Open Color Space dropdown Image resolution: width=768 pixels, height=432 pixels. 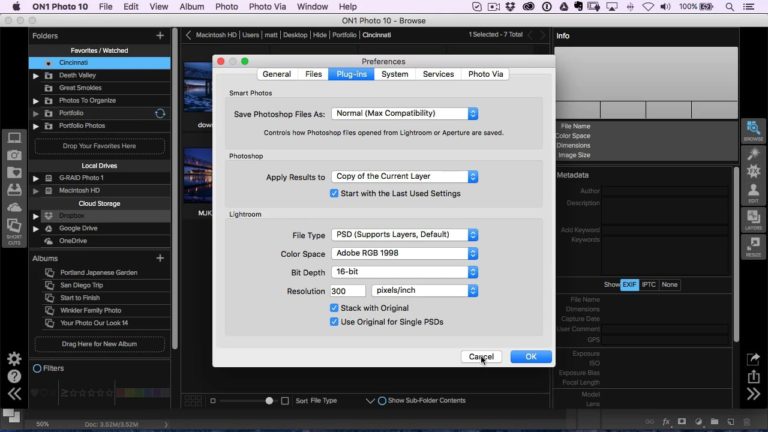coord(405,253)
